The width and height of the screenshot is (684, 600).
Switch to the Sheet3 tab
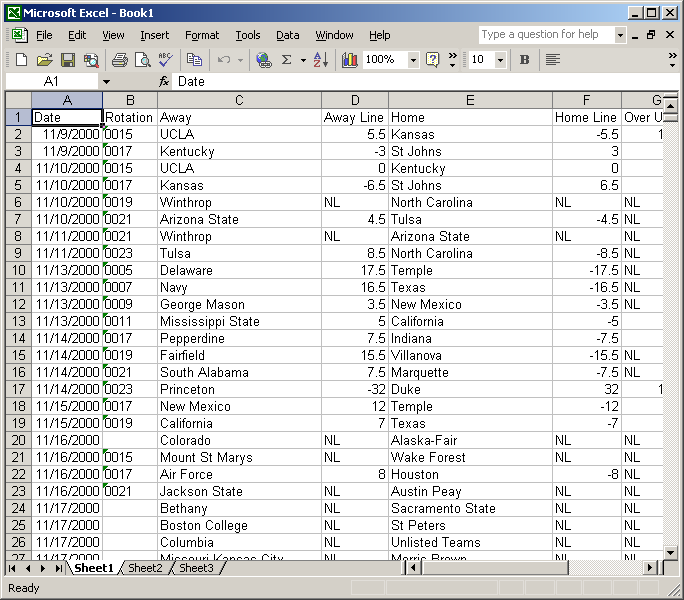(x=196, y=568)
